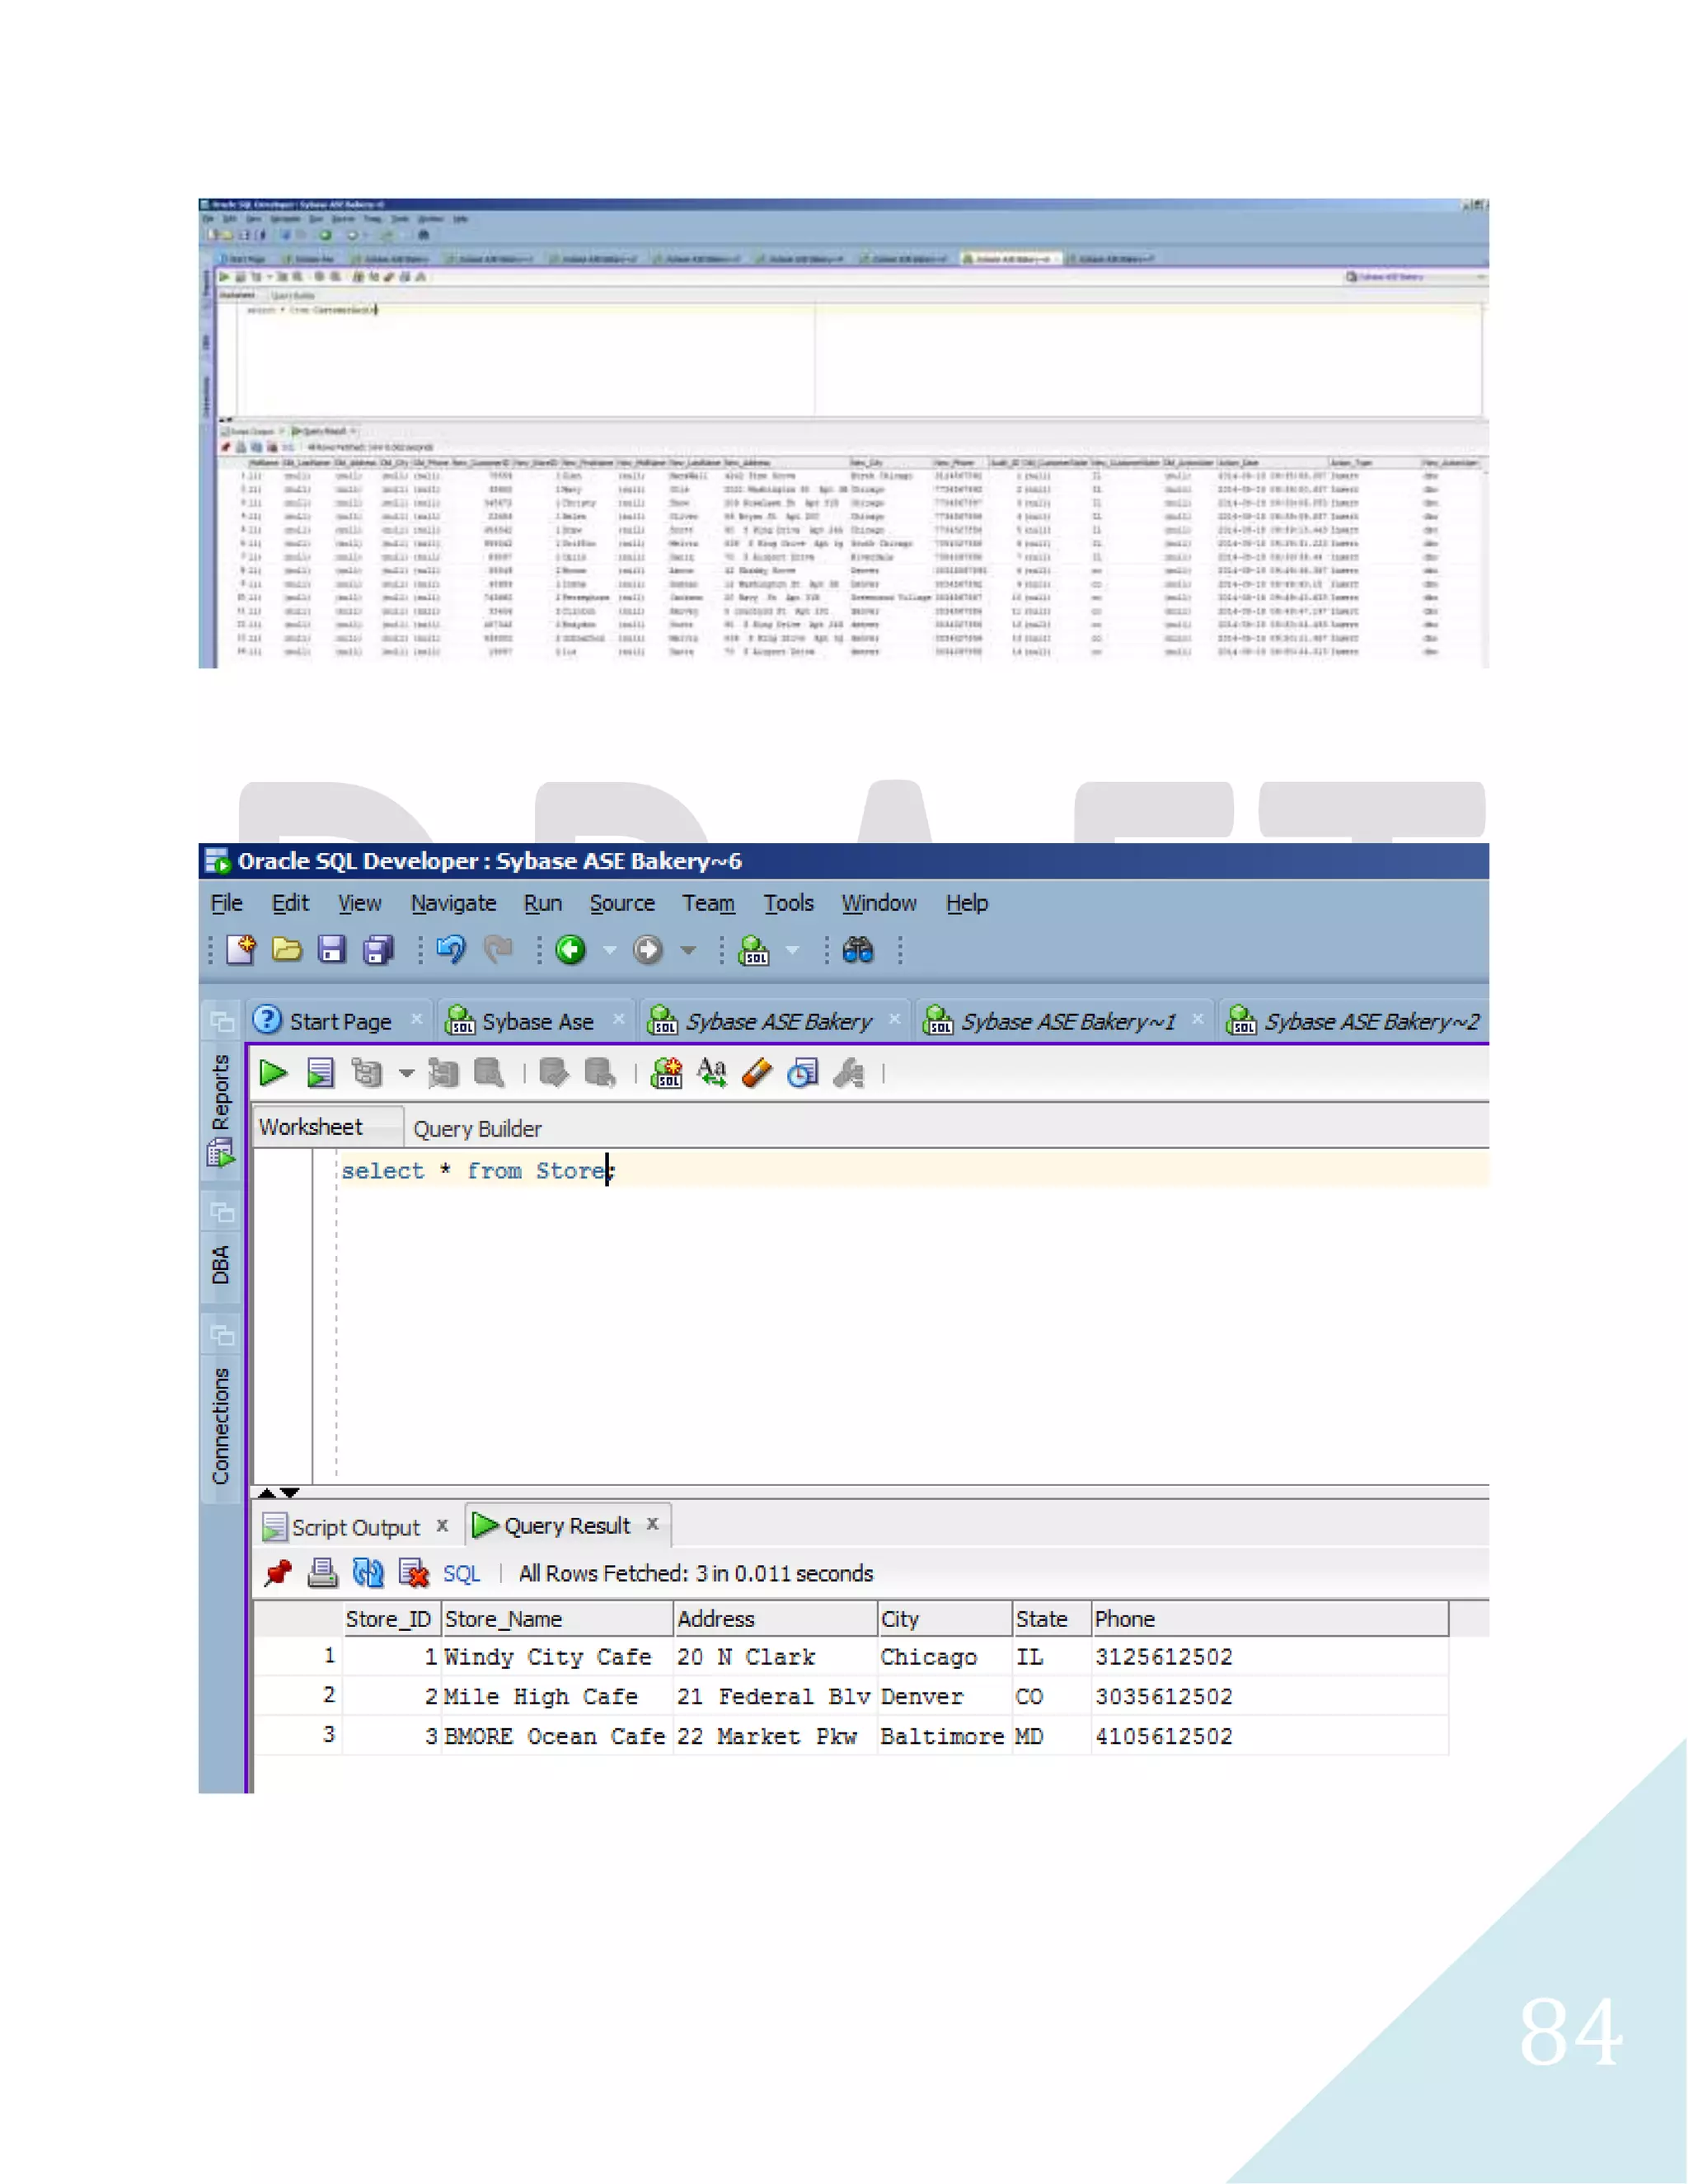Open SQL History clock icon
Viewport: 1688px width, 2184px height.
click(802, 1073)
